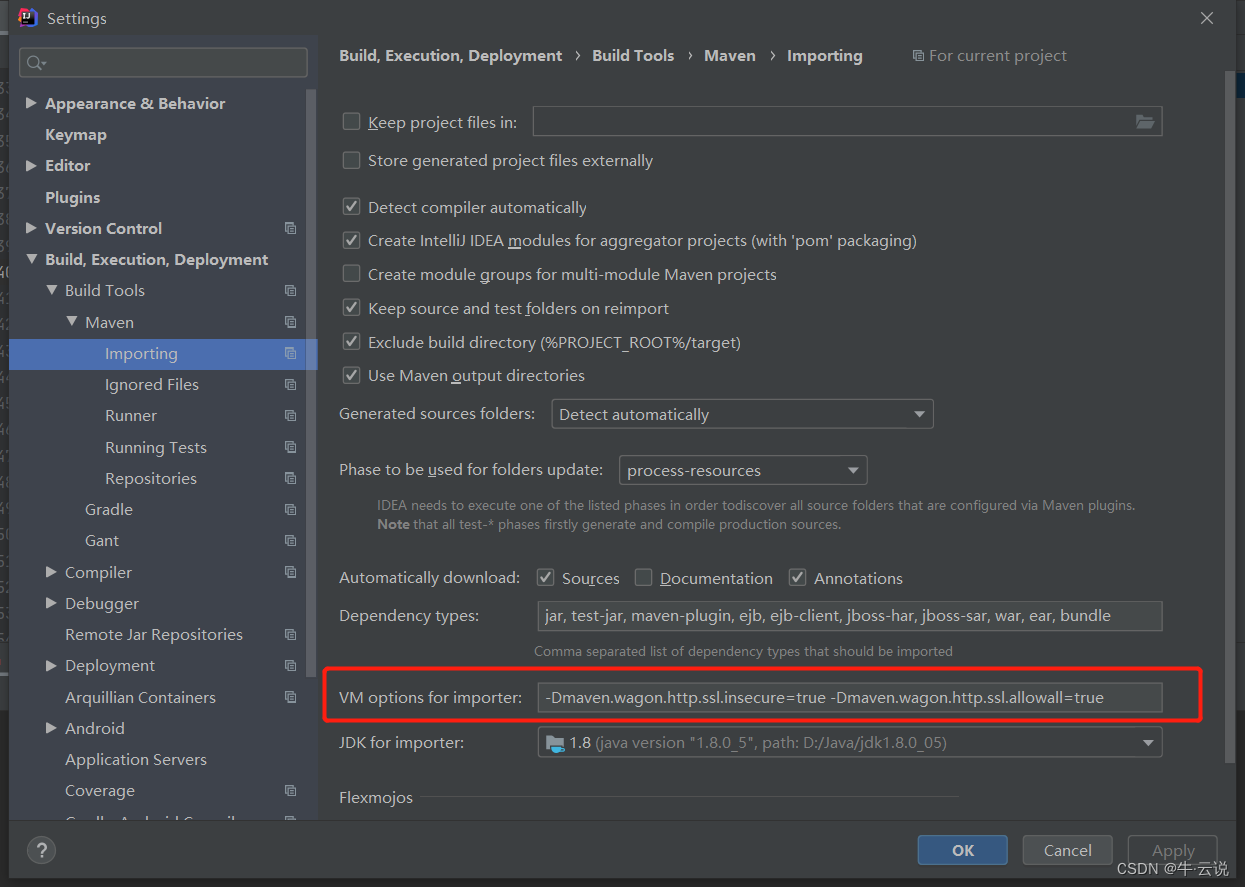The image size is (1245, 887).
Task: Click VM options for importer field
Action: coord(850,697)
